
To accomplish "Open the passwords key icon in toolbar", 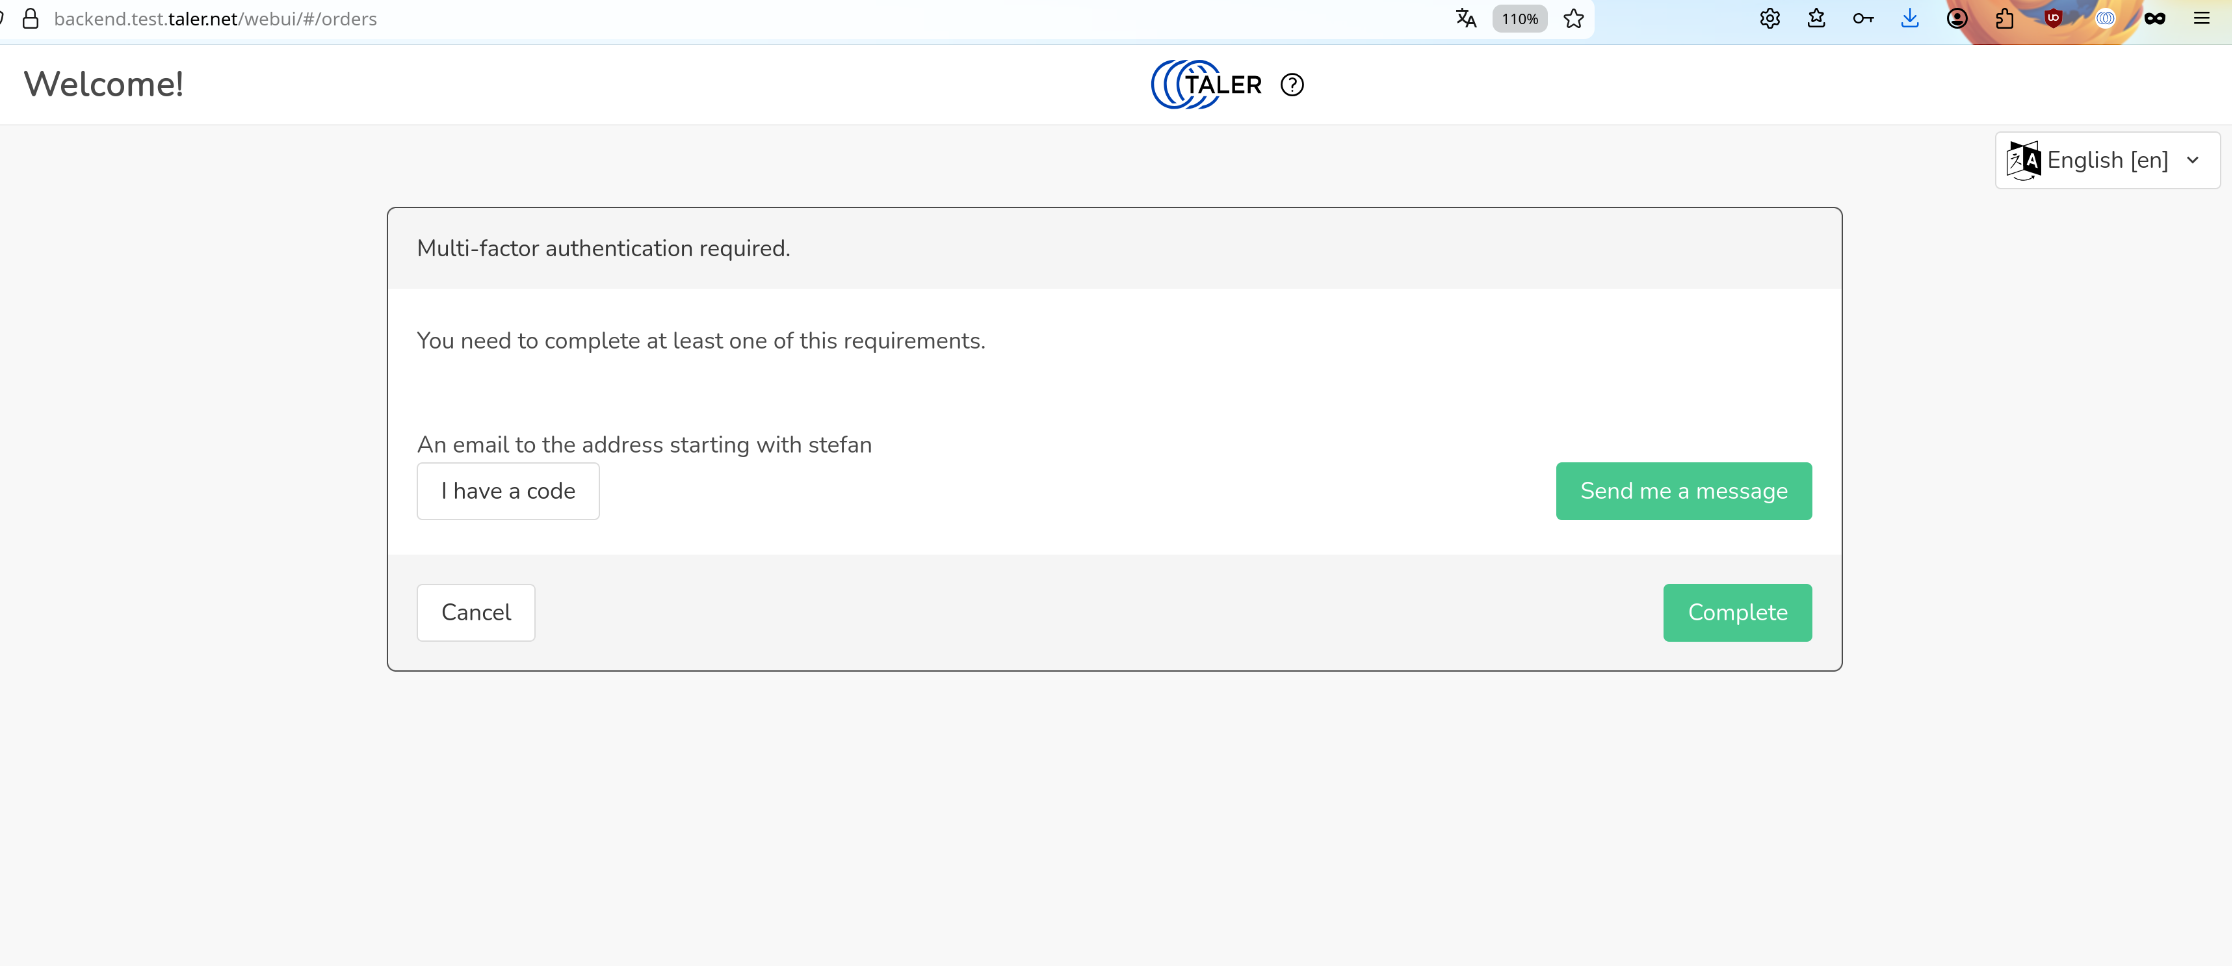I will click(x=1863, y=19).
